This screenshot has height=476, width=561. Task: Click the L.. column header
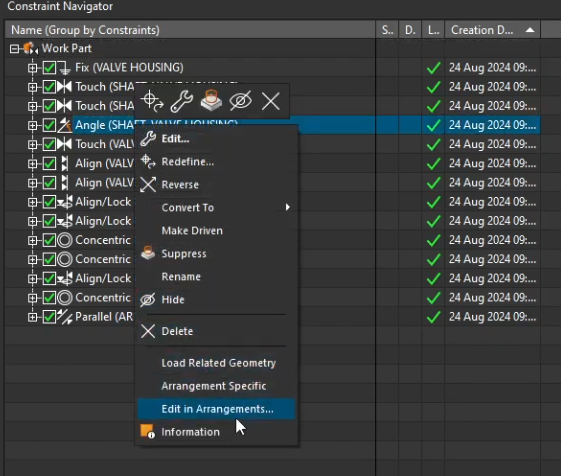point(433,30)
